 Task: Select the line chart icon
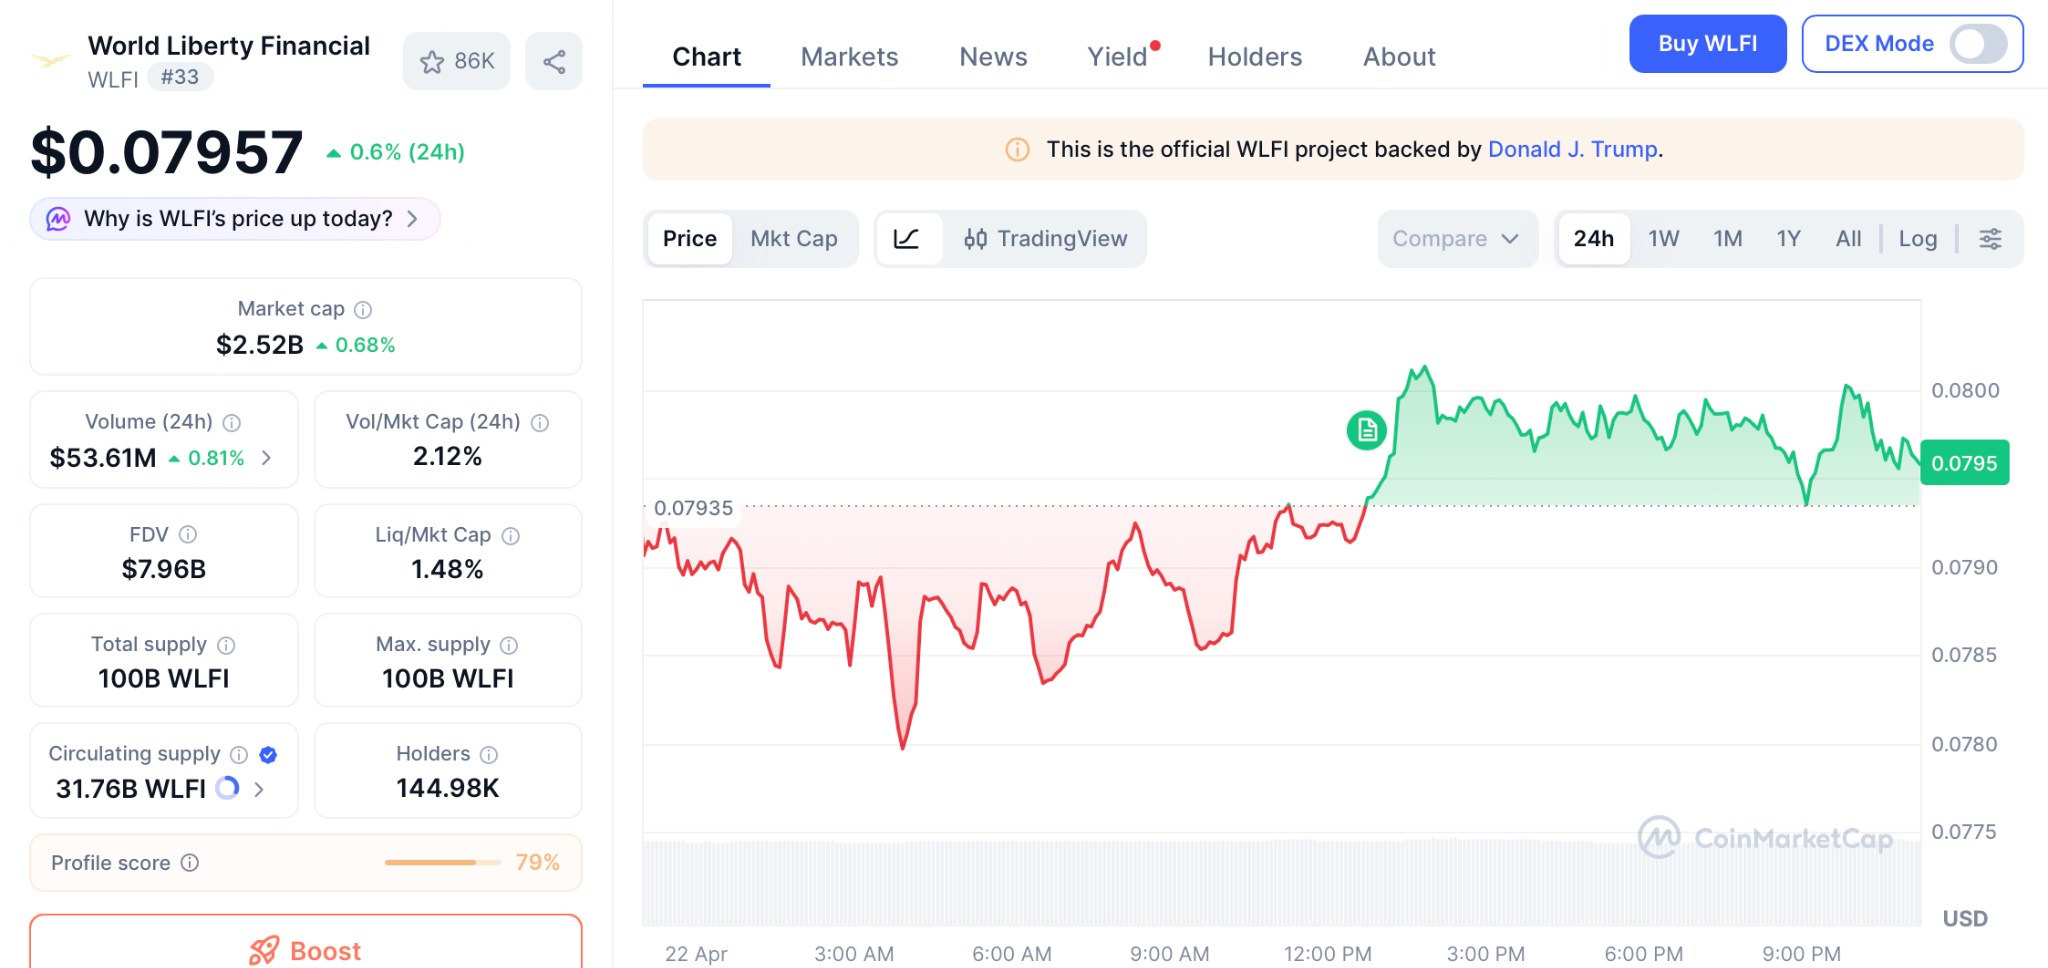click(x=907, y=239)
